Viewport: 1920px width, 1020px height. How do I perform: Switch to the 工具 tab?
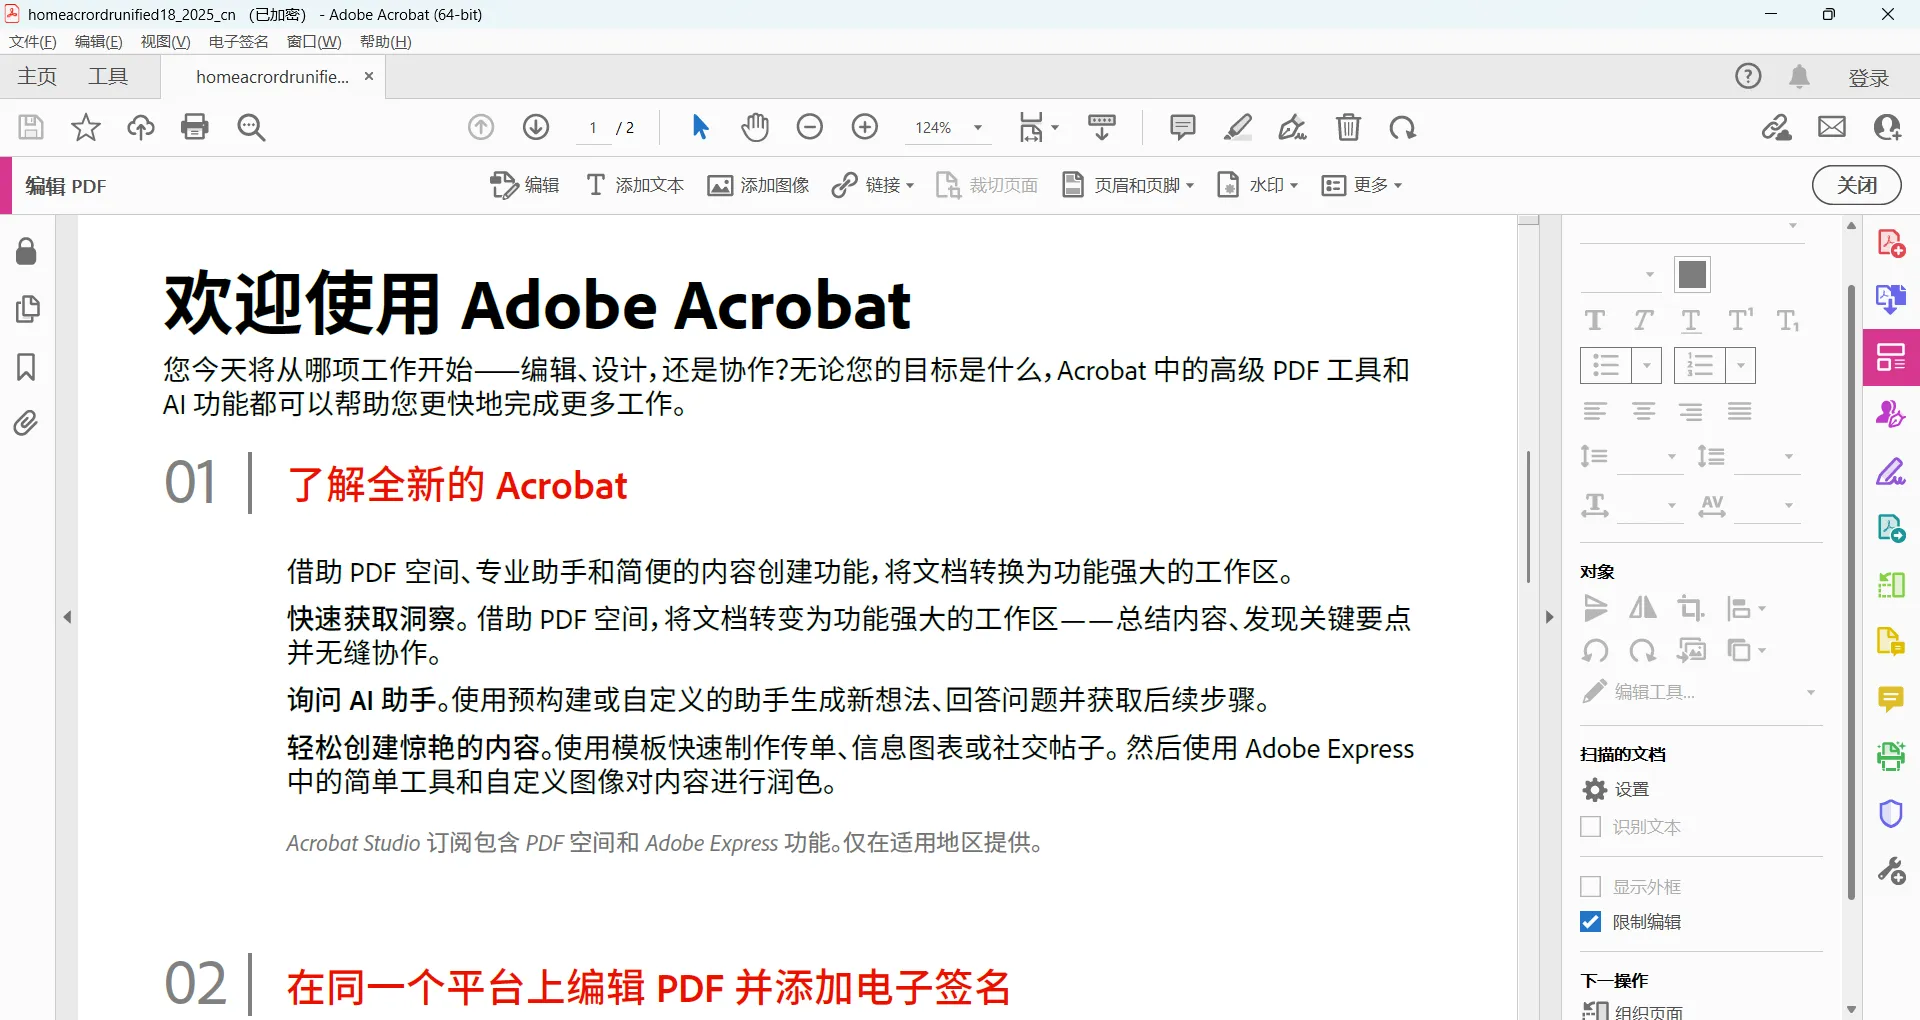(x=109, y=76)
